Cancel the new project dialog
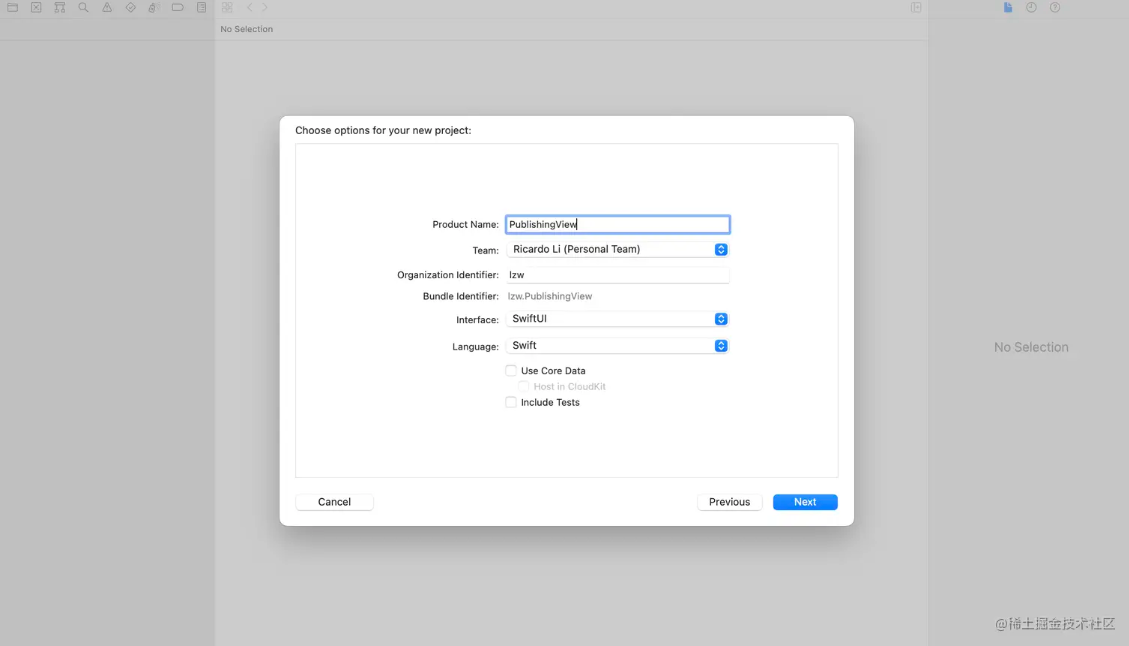This screenshot has height=646, width=1129. click(334, 502)
